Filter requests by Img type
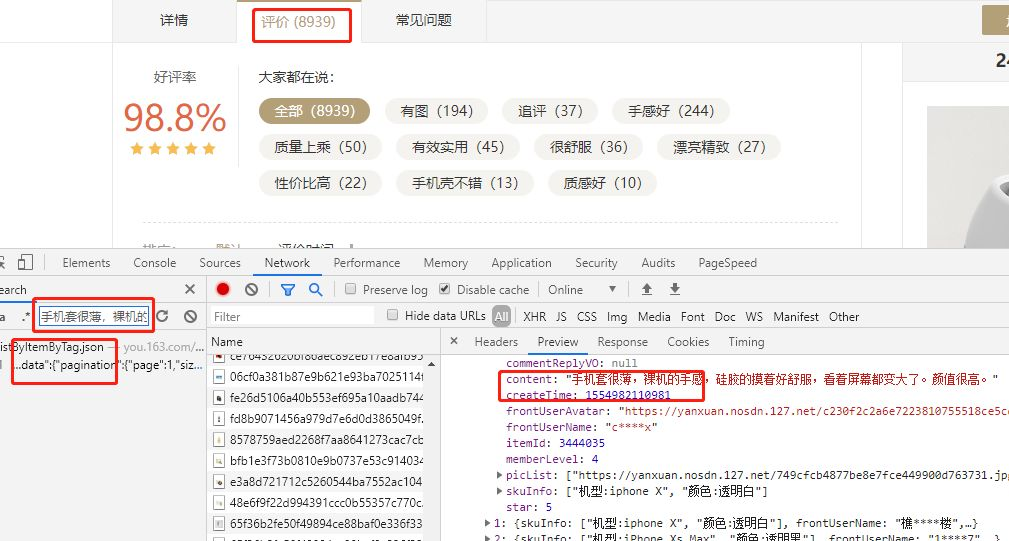The width and height of the screenshot is (1009, 541). point(616,316)
